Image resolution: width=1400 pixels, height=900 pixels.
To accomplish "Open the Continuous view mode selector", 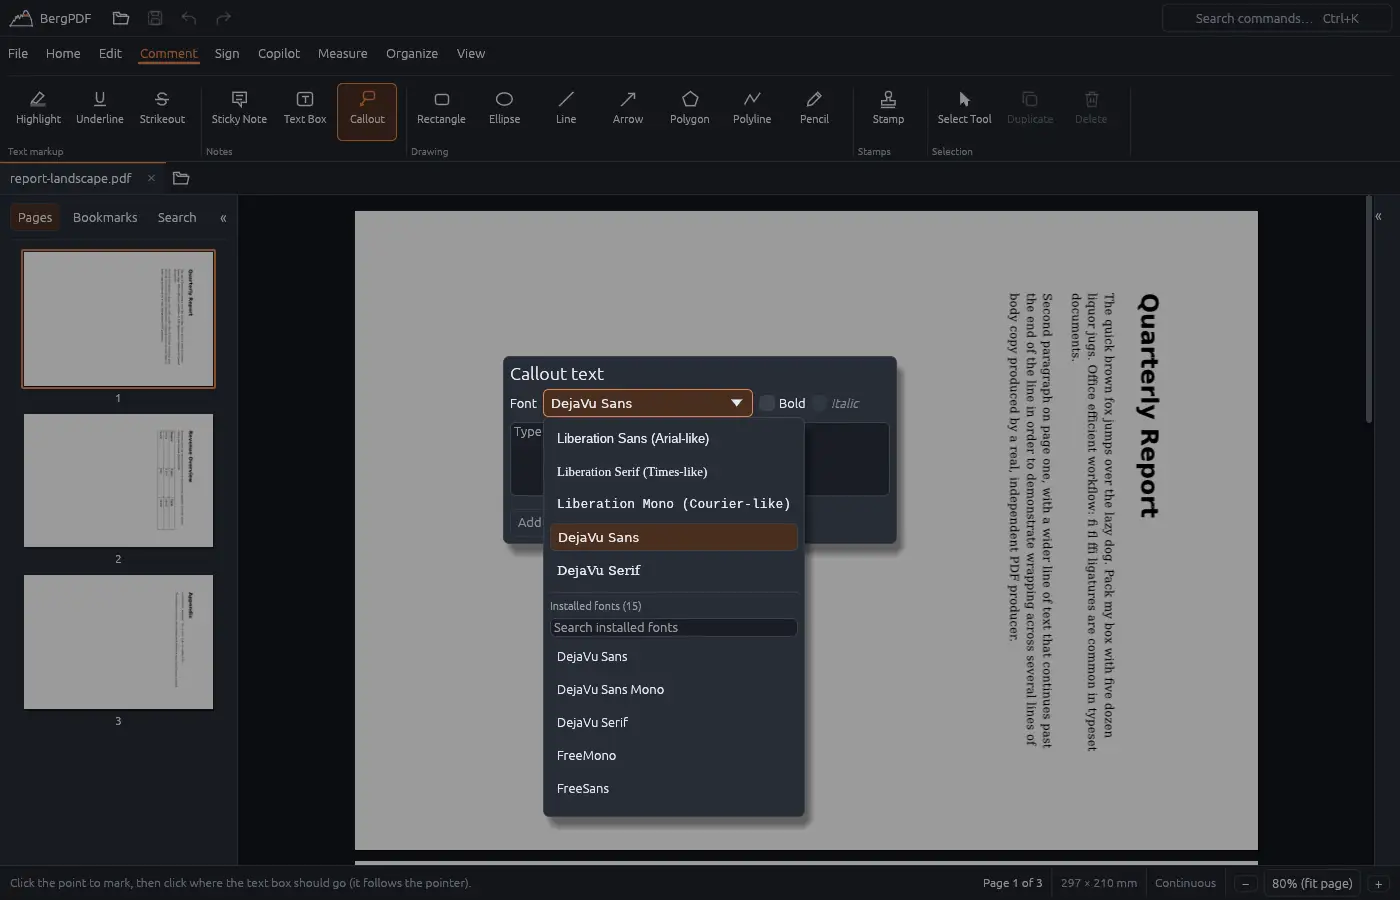I will 1185,883.
